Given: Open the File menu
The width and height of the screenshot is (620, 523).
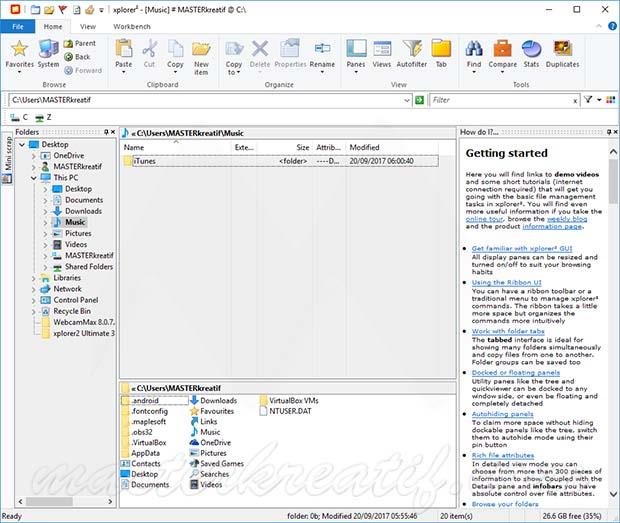Looking at the screenshot, I should 18,26.
